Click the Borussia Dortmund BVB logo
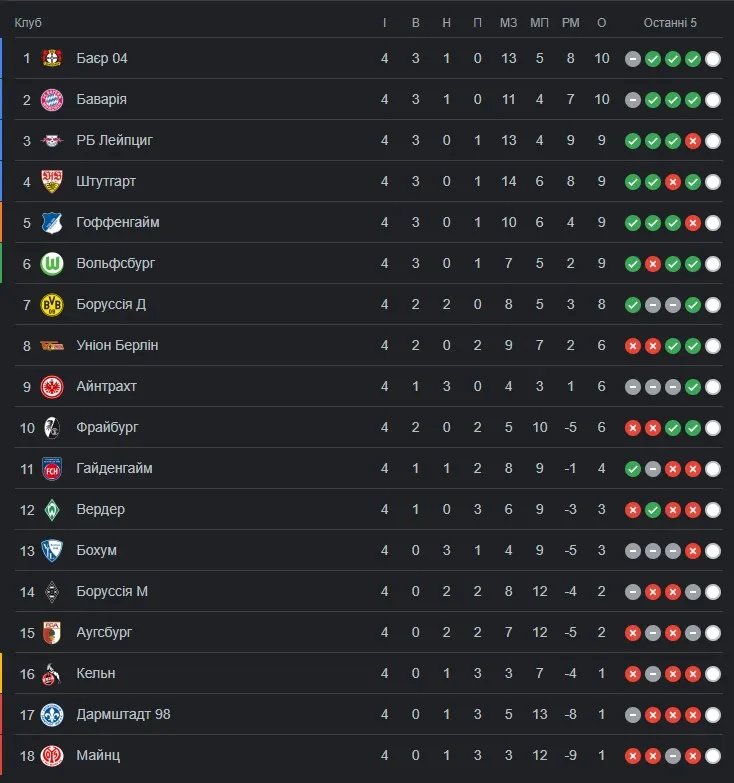Viewport: 734px width, 783px height. click(x=52, y=304)
